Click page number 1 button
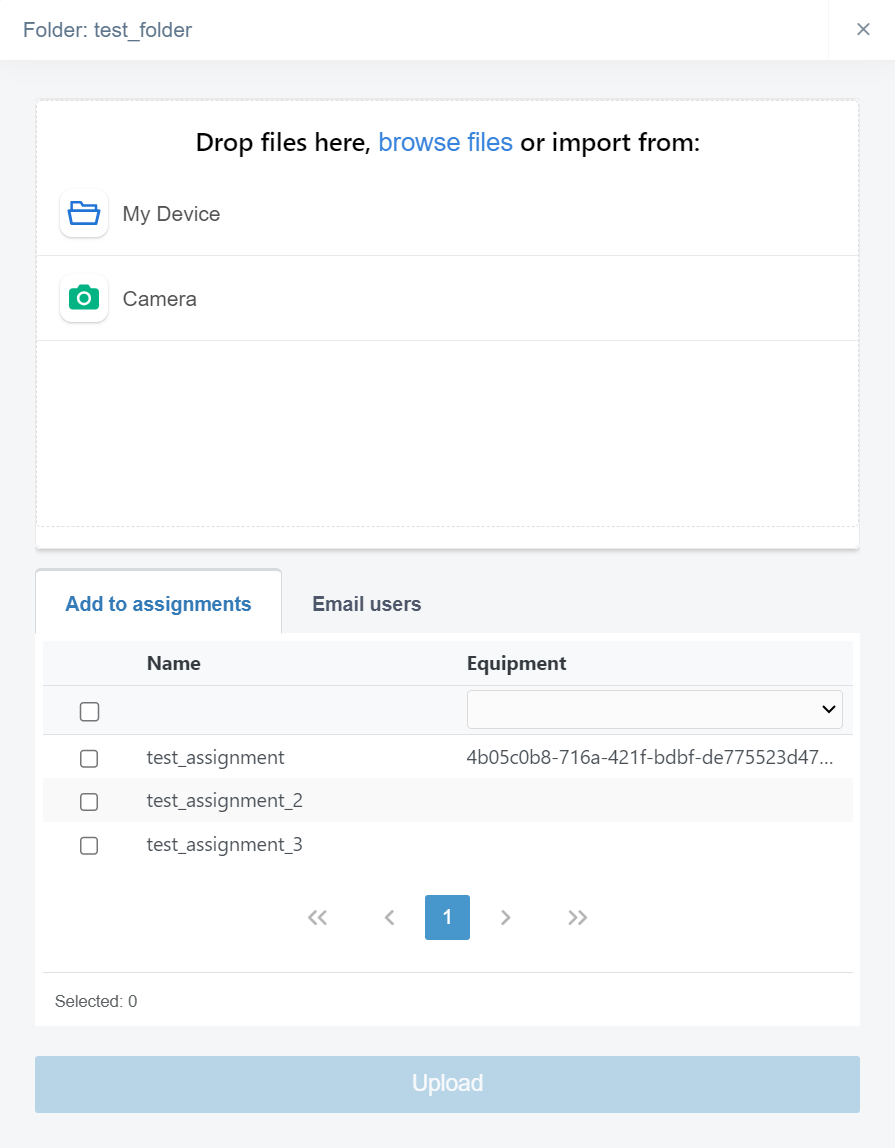This screenshot has height=1148, width=895. (x=447, y=917)
